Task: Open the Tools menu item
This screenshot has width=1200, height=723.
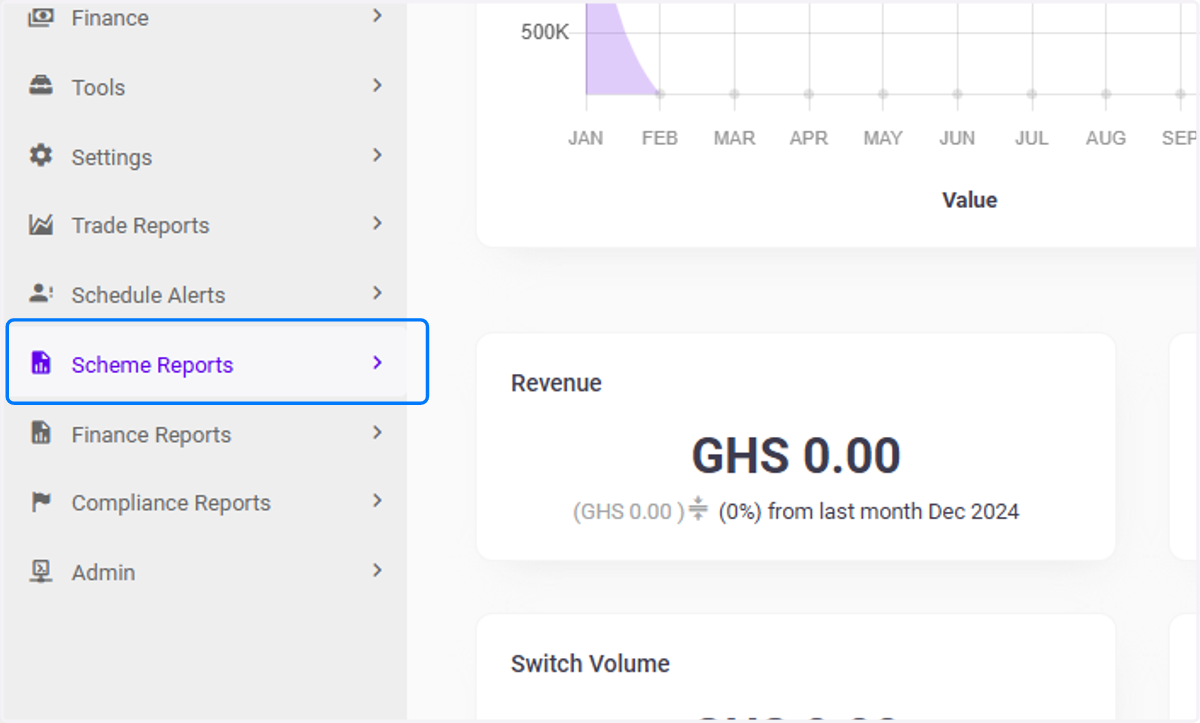Action: pyautogui.click(x=206, y=87)
